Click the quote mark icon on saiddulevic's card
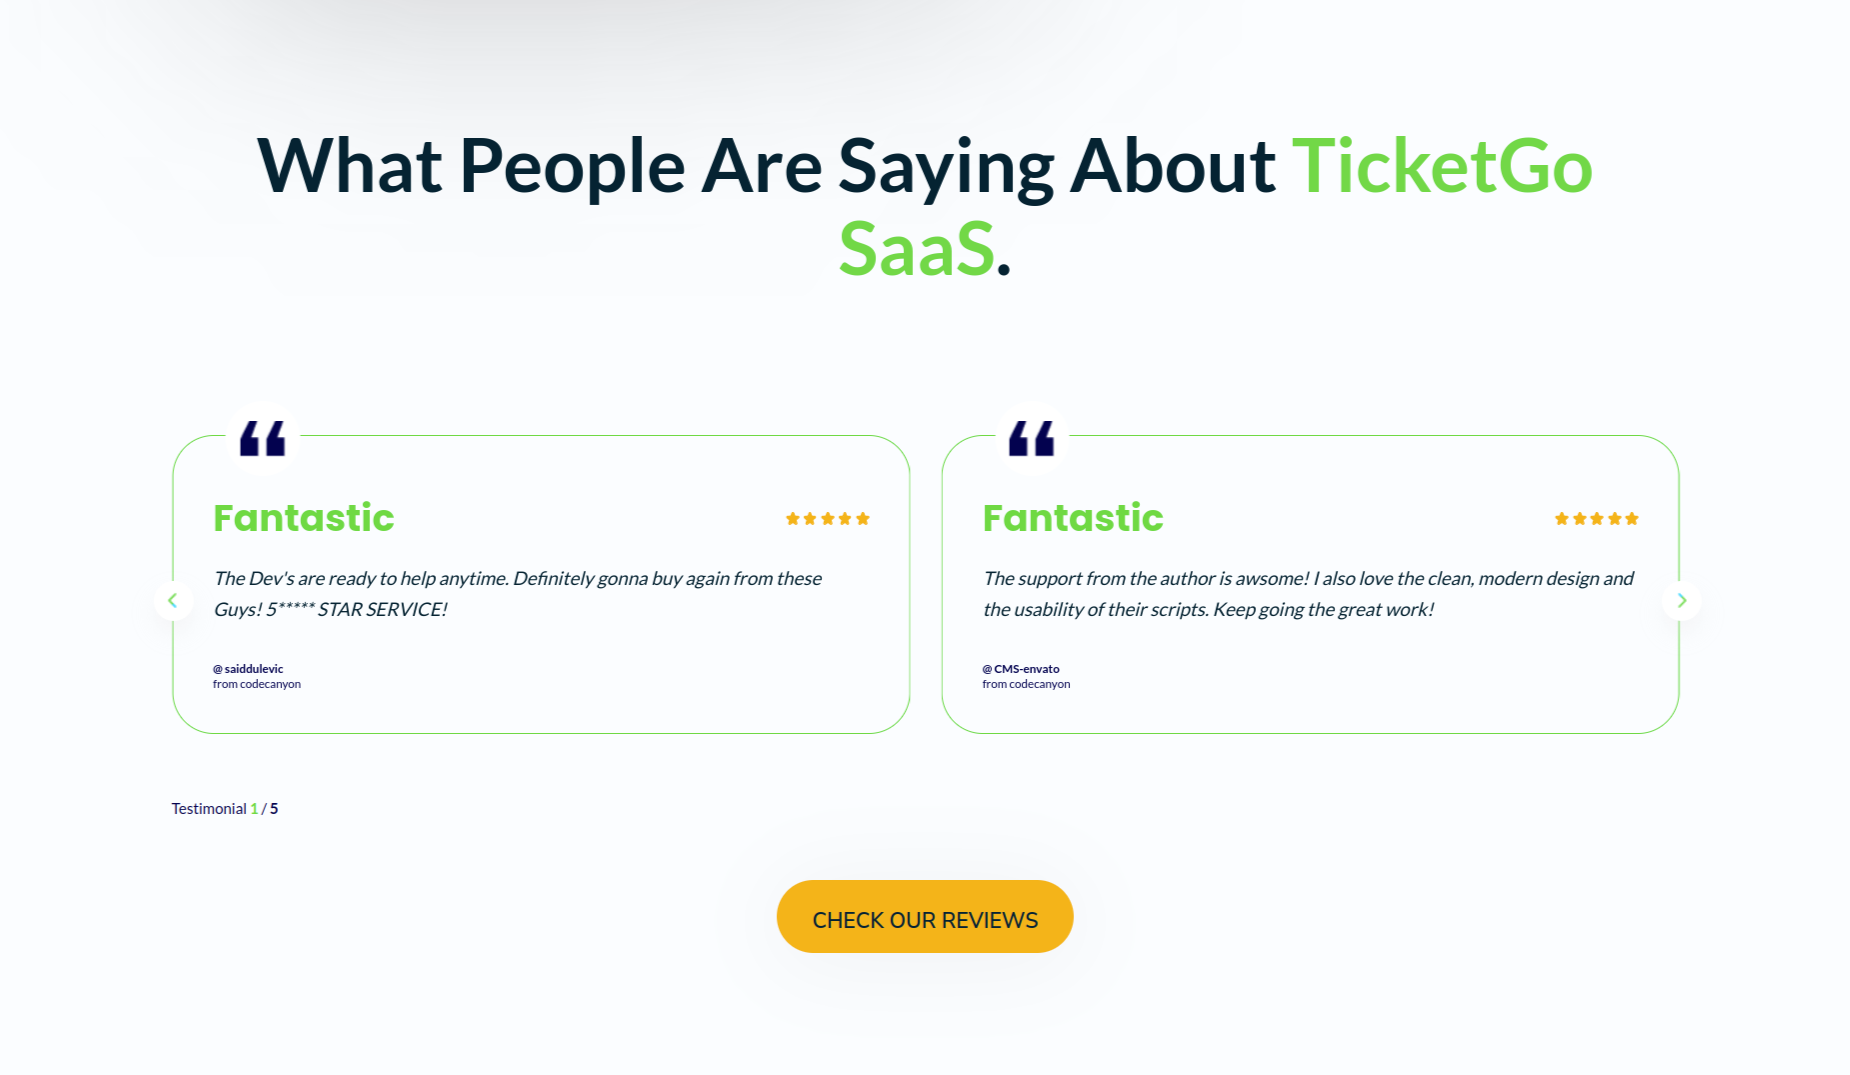1850x1075 pixels. pyautogui.click(x=263, y=438)
